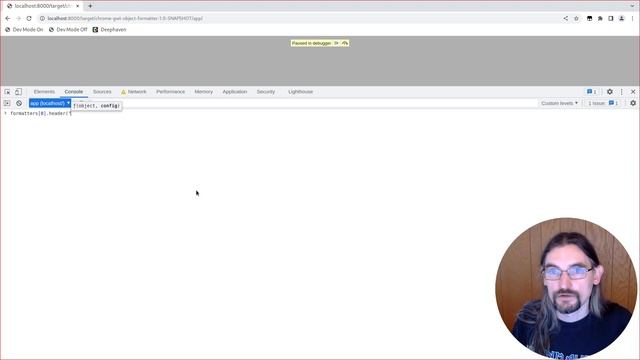Switch to the Sources tab
The height and width of the screenshot is (360, 640).
(102, 92)
